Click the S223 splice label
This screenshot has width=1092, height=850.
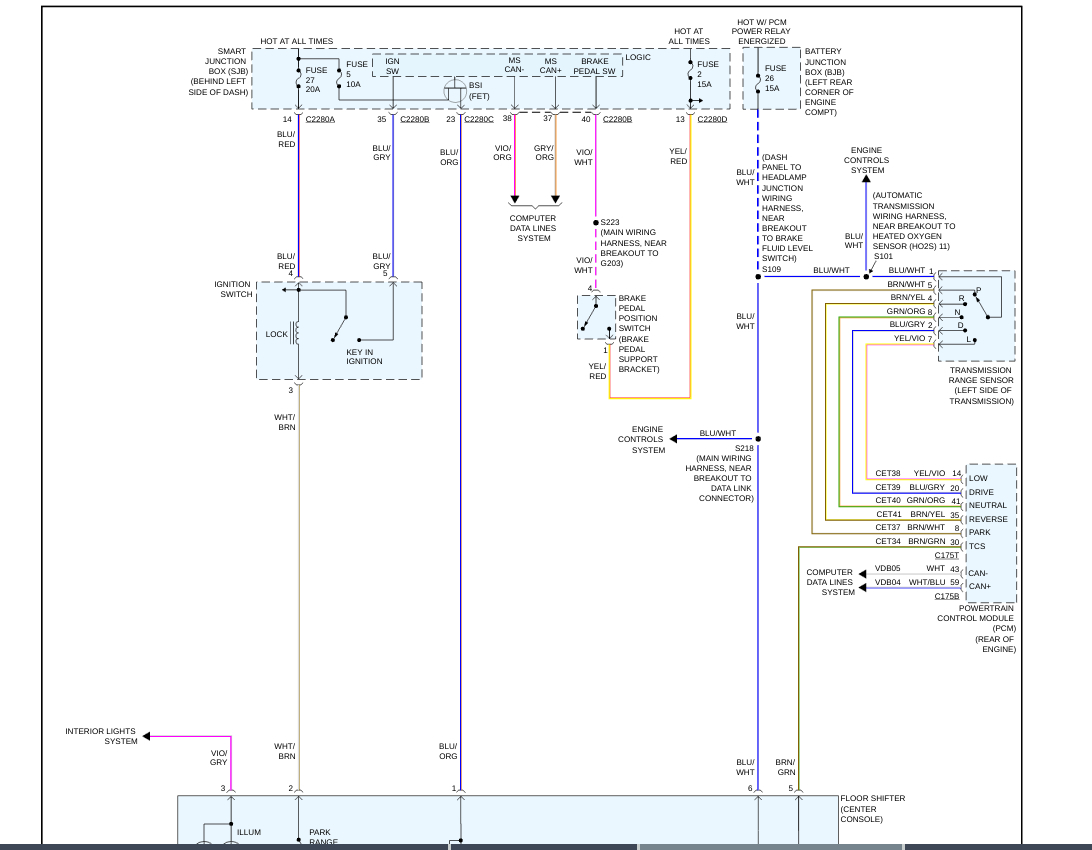pos(610,222)
